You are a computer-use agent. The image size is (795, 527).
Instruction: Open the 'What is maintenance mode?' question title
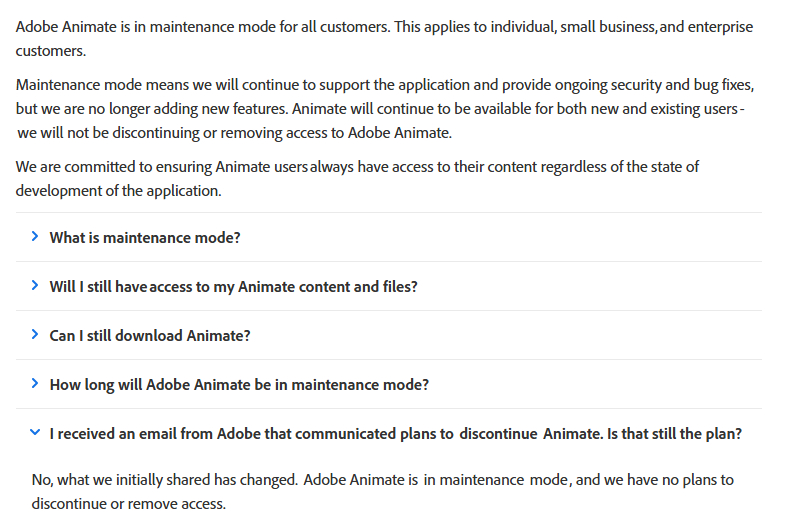pyautogui.click(x=145, y=238)
